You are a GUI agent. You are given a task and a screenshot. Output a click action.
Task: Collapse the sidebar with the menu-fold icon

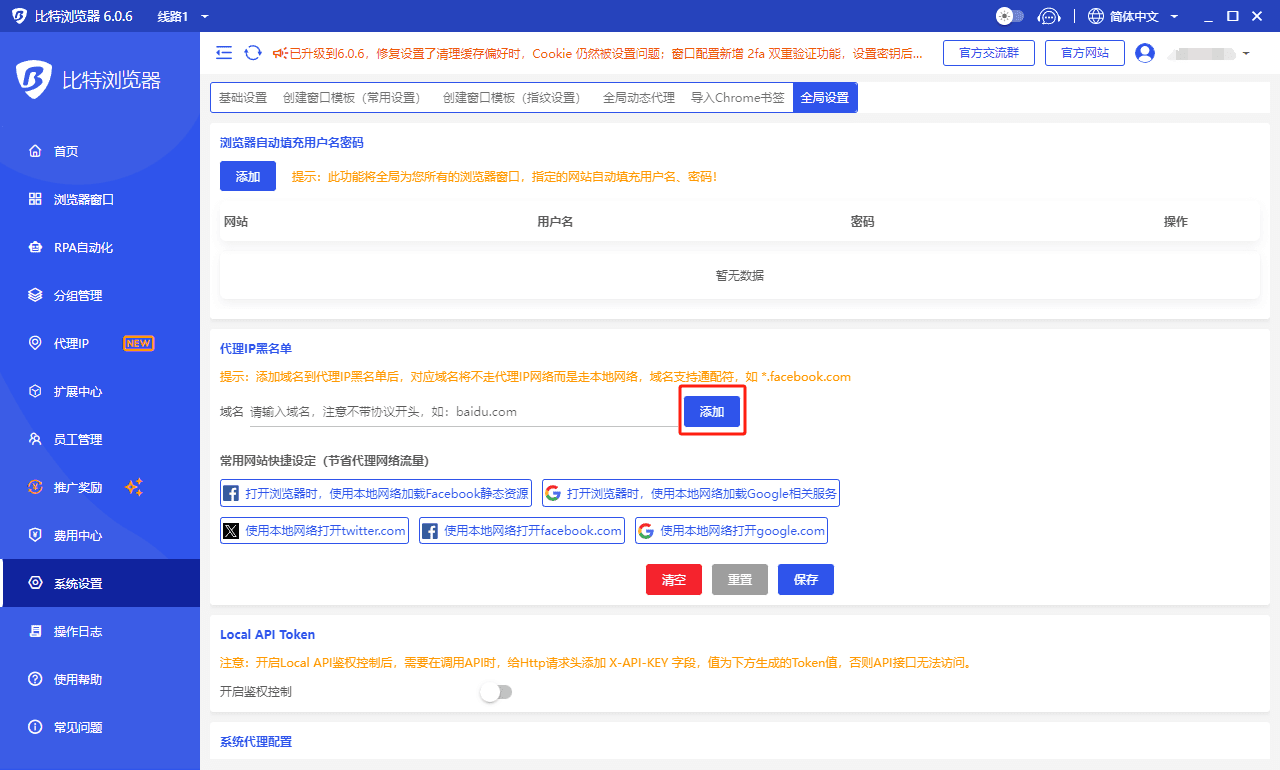[x=224, y=53]
